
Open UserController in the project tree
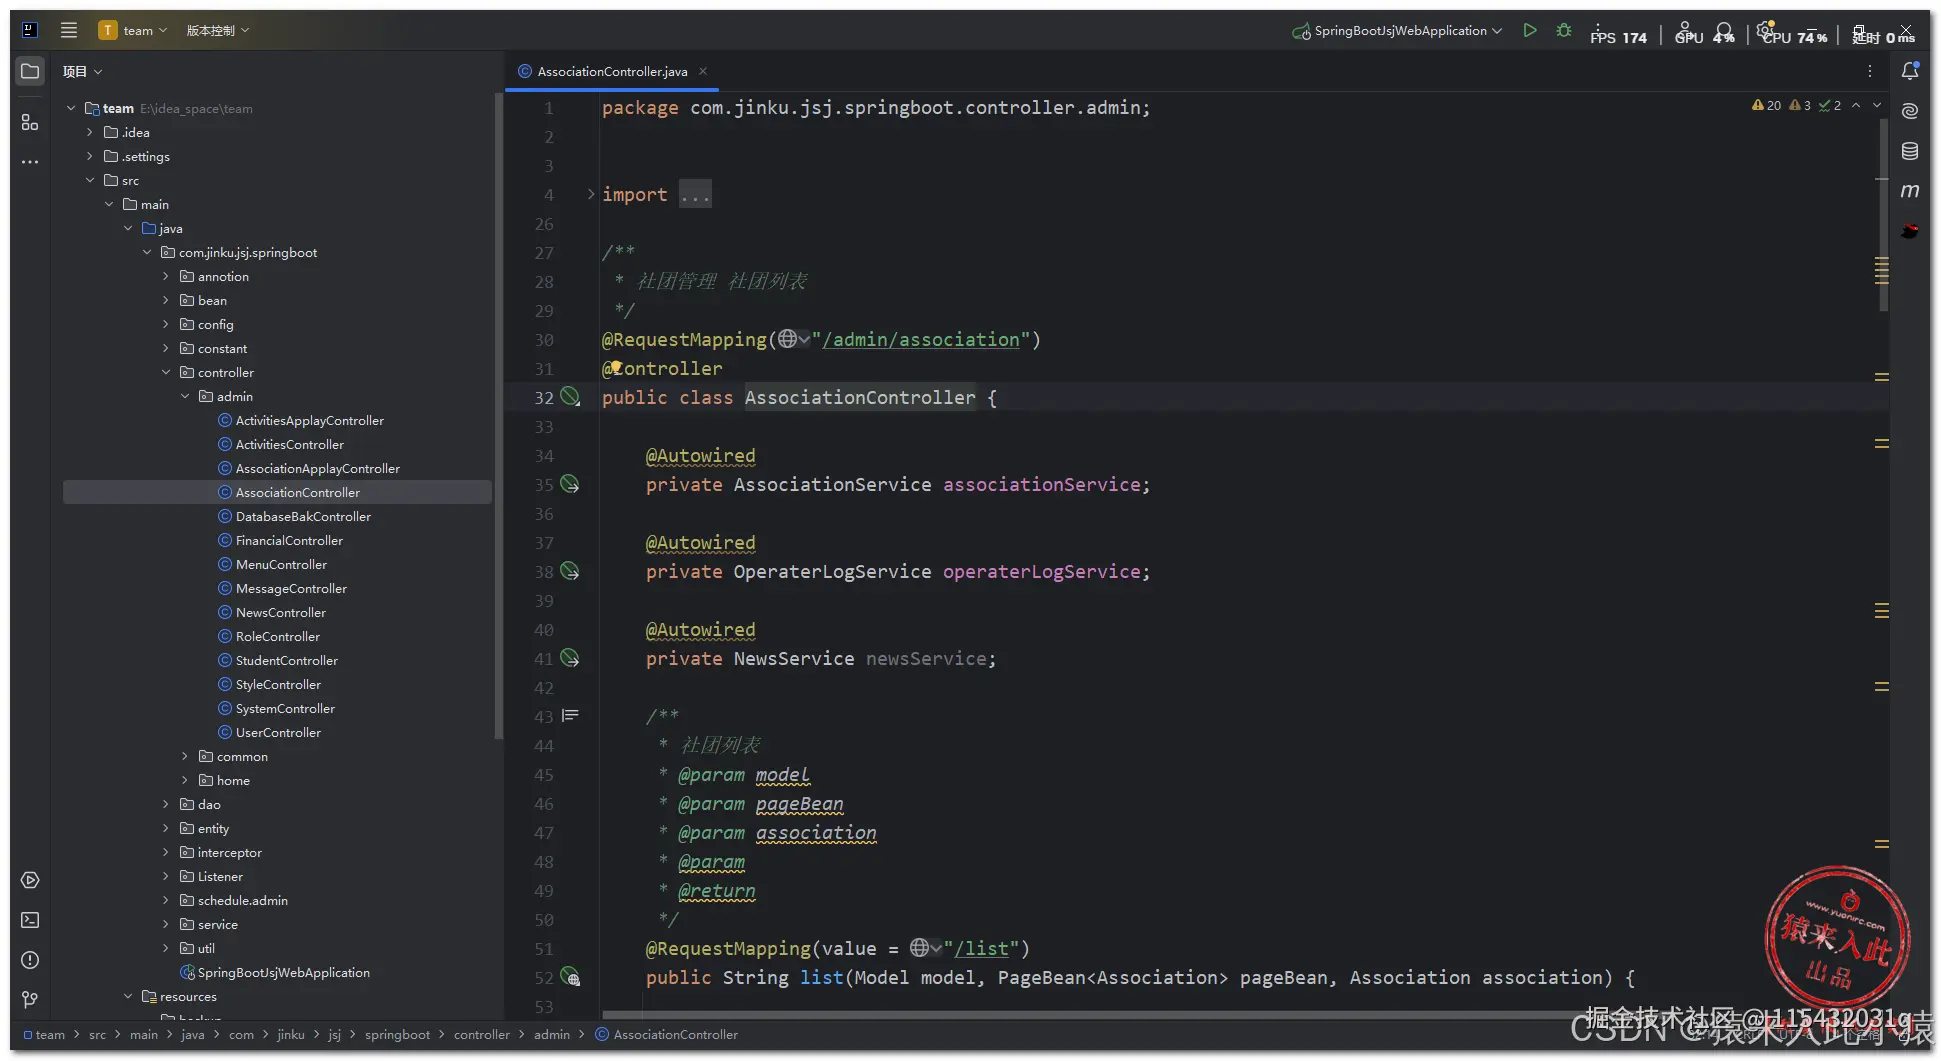[x=278, y=732]
